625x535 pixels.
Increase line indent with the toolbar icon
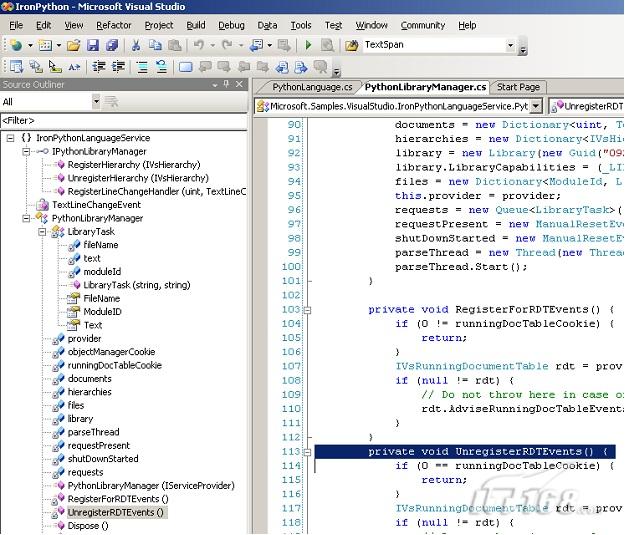(118, 67)
